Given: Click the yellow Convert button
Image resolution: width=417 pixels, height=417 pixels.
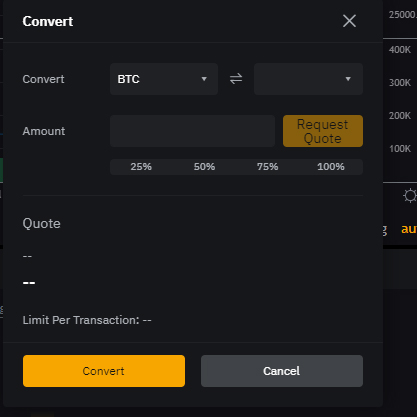Looking at the screenshot, I should (x=104, y=371).
